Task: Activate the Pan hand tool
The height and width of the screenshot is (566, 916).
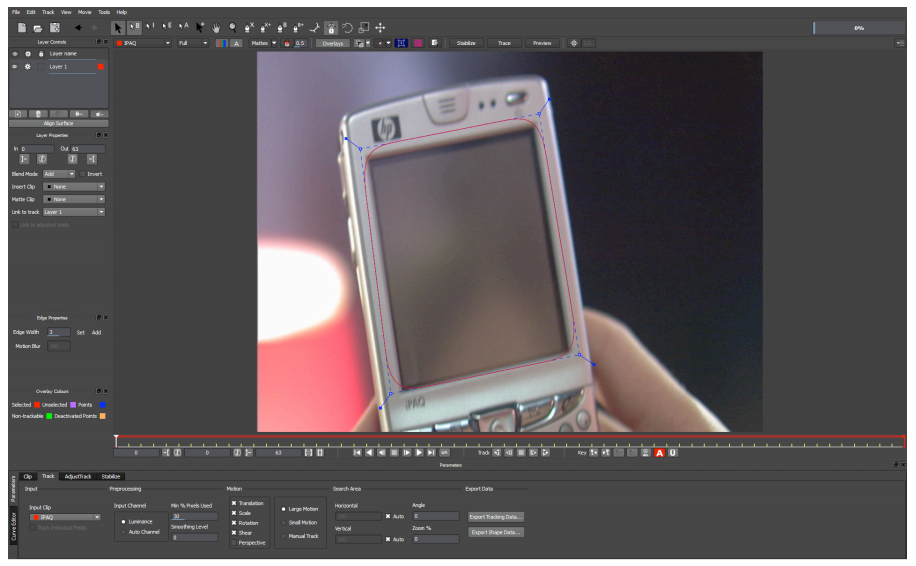Action: coord(216,27)
